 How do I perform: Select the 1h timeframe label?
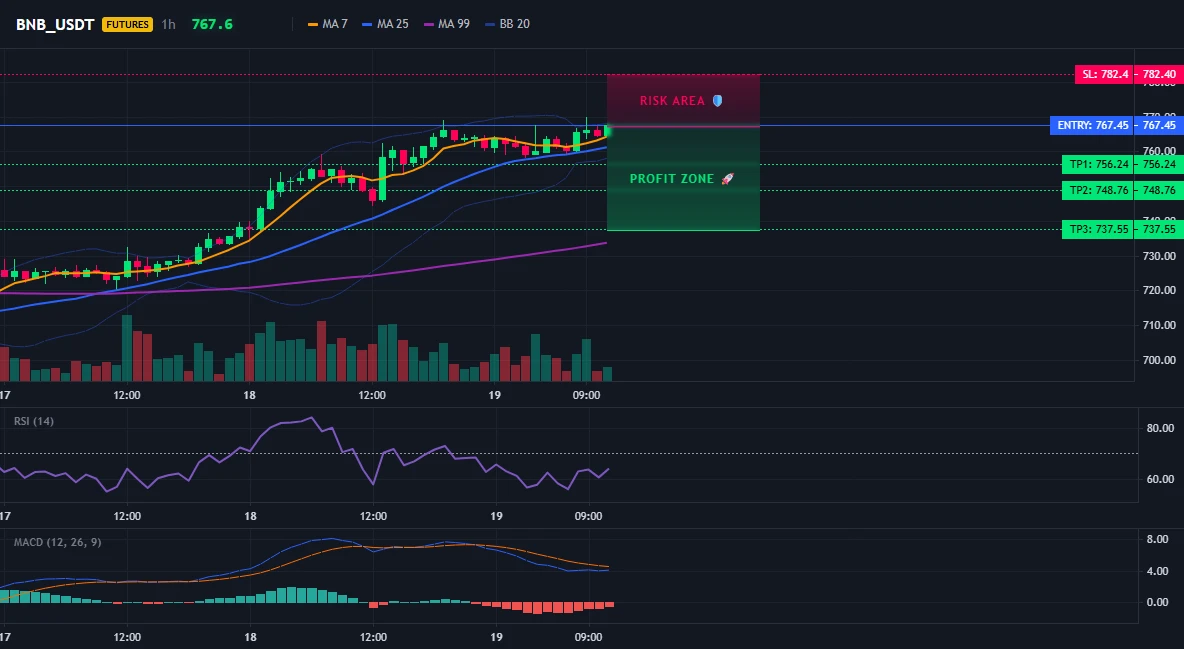point(168,24)
